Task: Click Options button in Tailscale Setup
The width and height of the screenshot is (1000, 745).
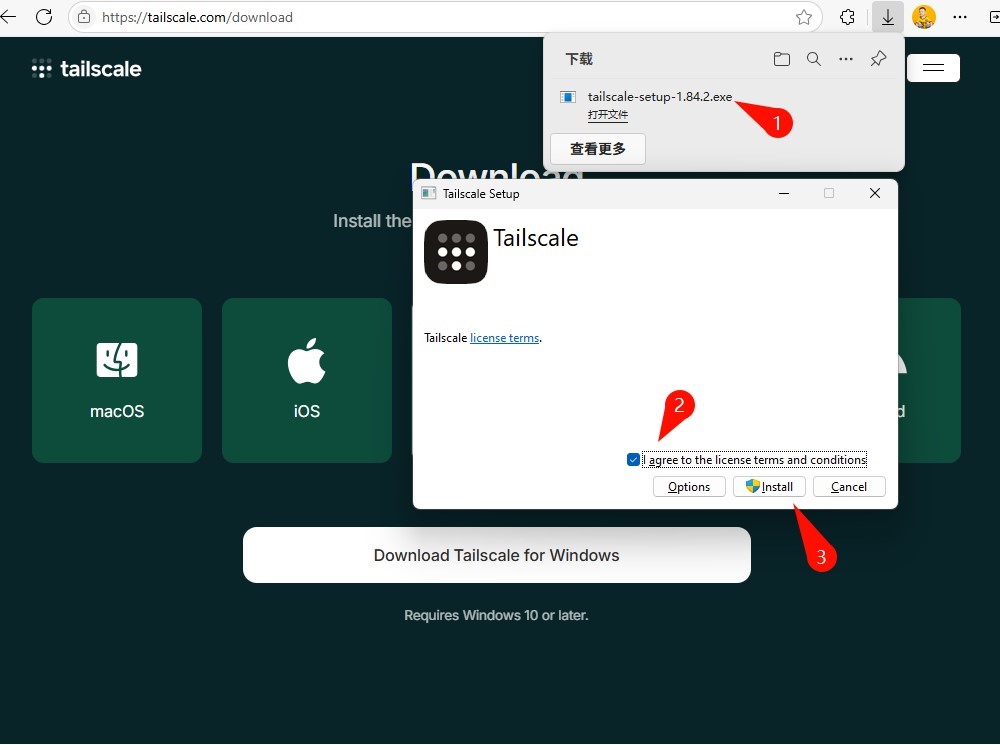Action: pyautogui.click(x=689, y=487)
